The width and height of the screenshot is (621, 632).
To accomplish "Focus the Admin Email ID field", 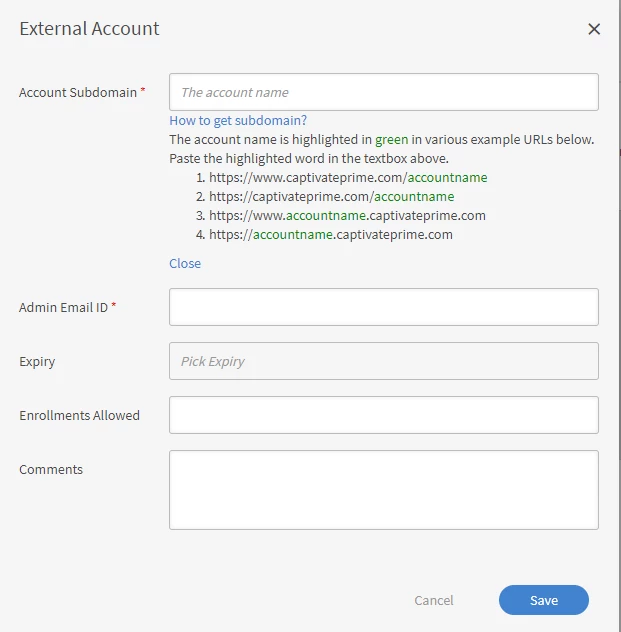I will 384,307.
